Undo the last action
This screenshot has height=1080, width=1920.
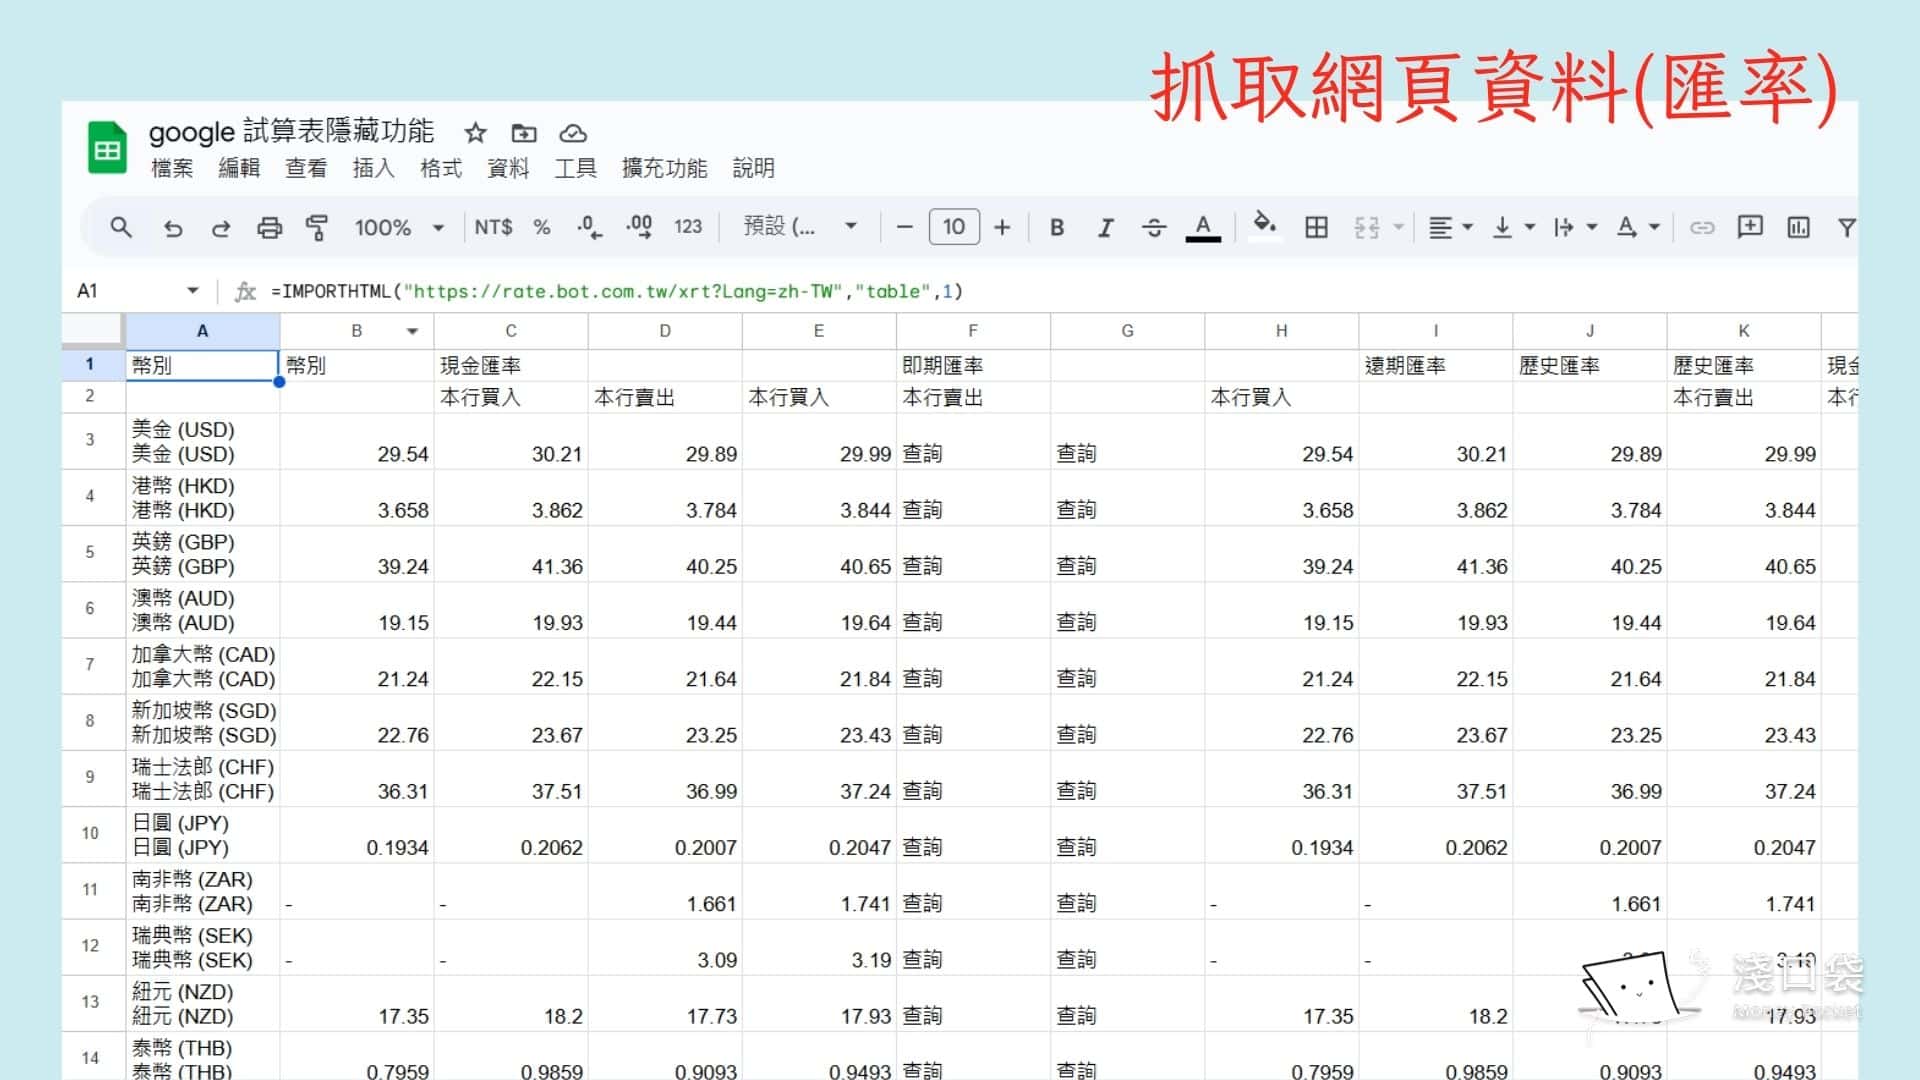pyautogui.click(x=173, y=228)
